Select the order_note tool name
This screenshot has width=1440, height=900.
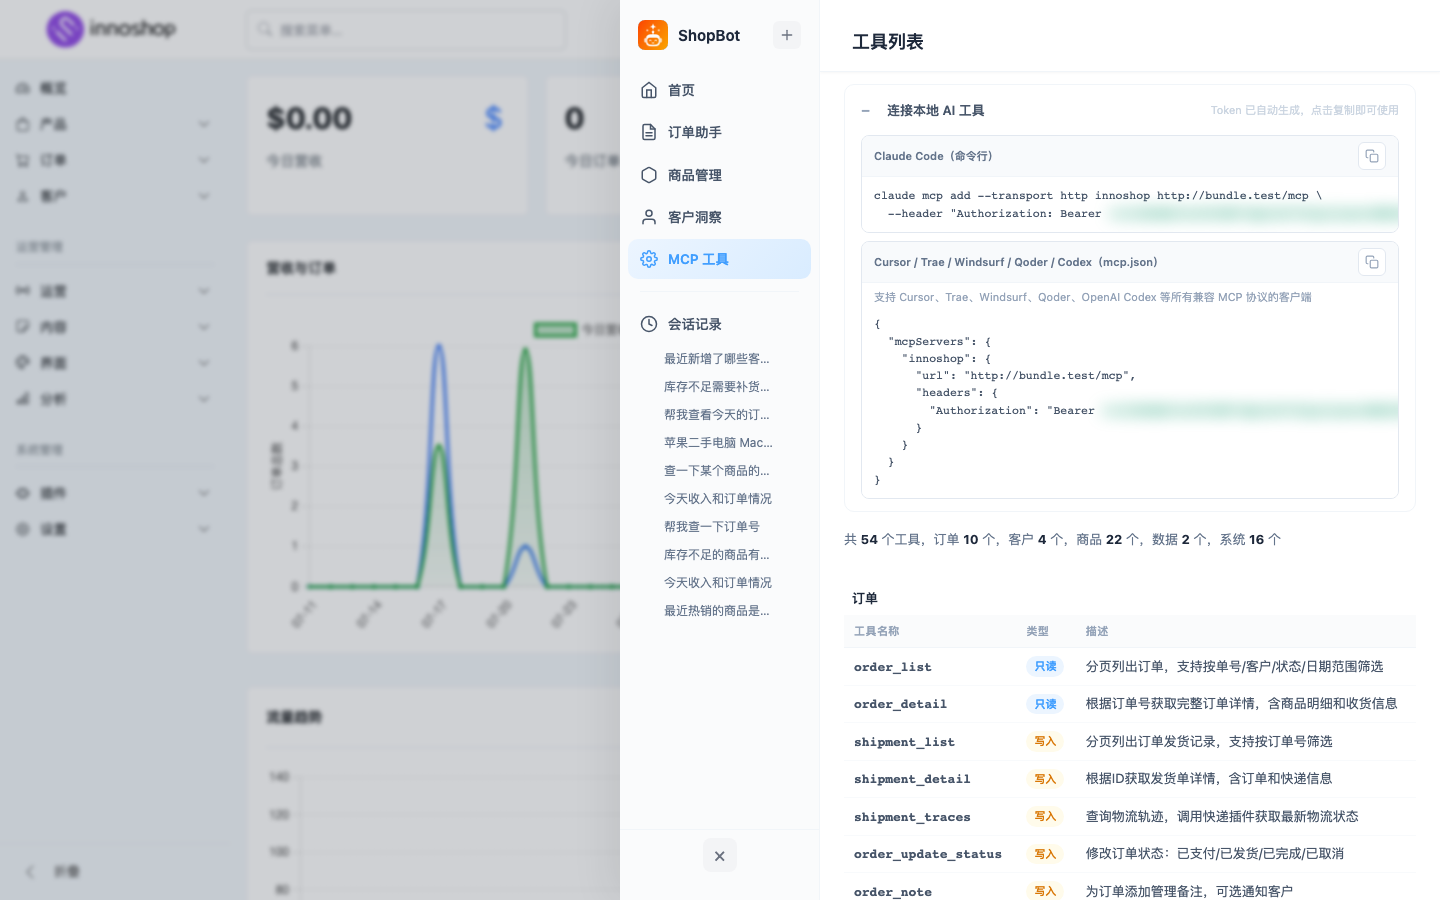tap(893, 892)
